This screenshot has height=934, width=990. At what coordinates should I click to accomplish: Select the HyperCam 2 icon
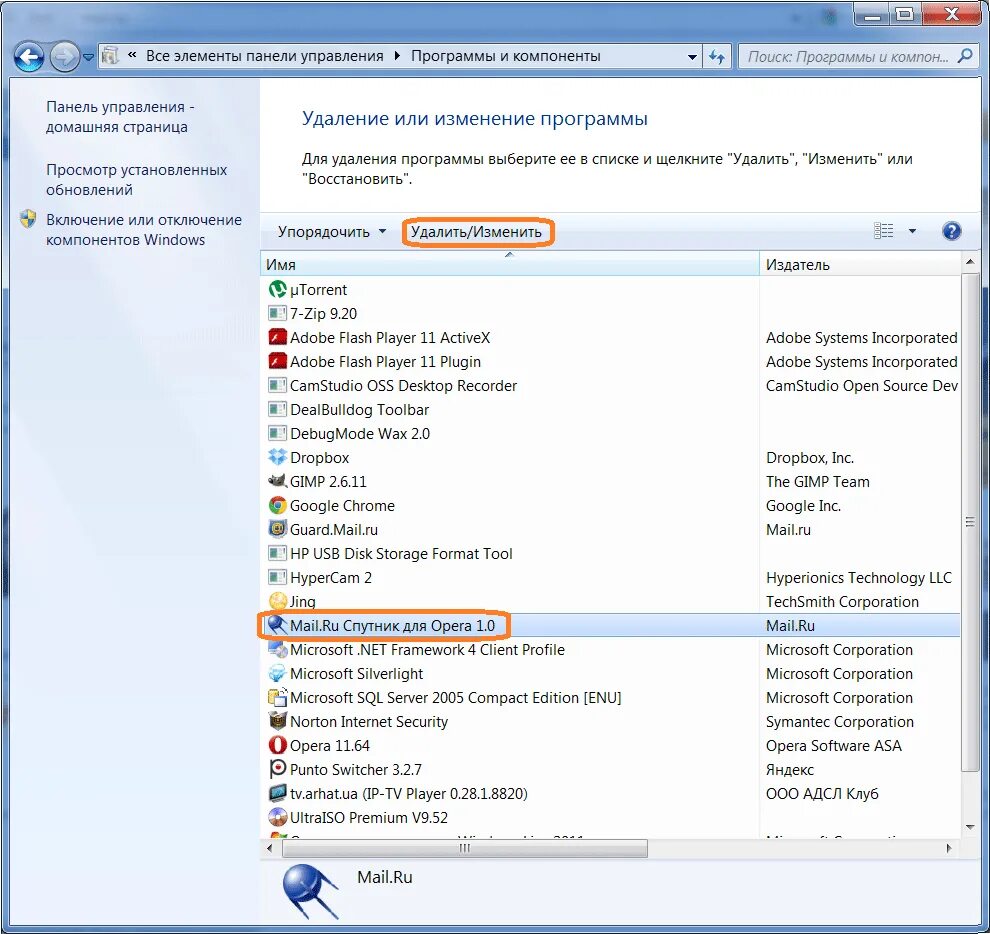277,577
